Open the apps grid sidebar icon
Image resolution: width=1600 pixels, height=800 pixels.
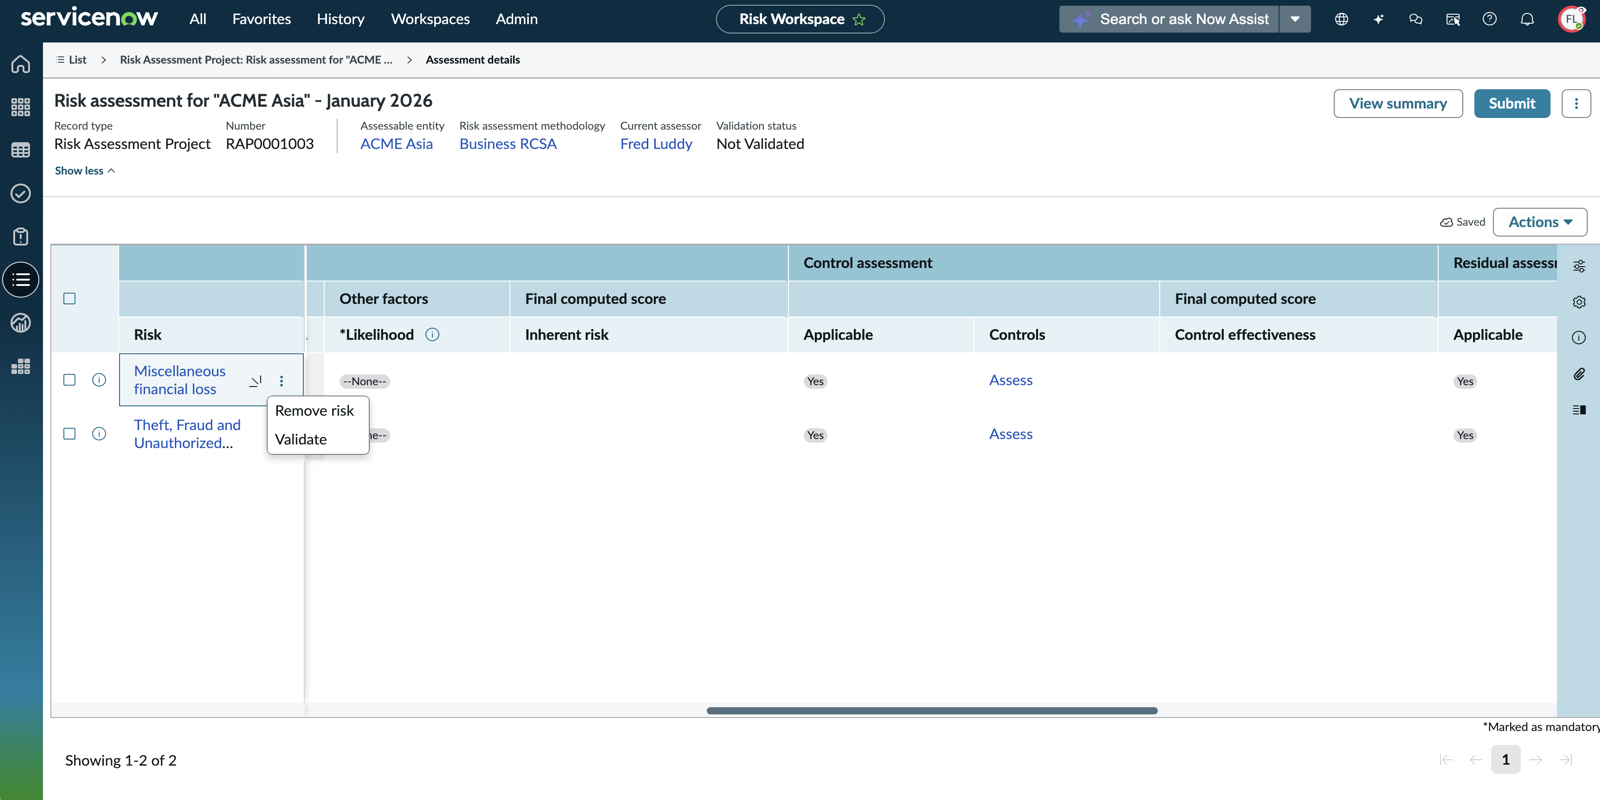click(x=21, y=107)
